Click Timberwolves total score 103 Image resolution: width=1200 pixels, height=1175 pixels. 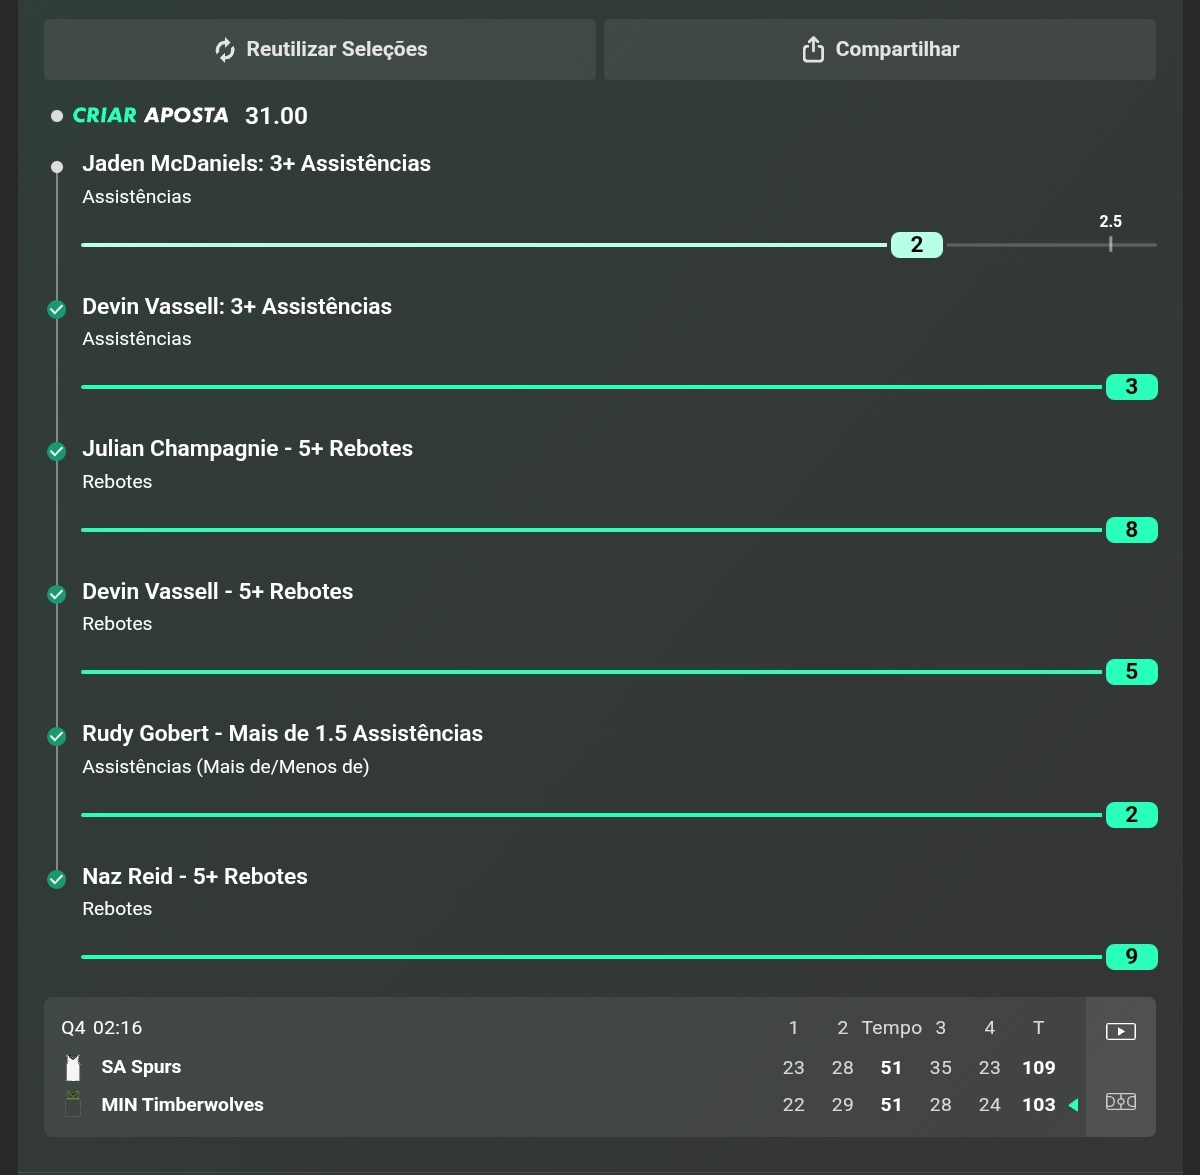click(x=1039, y=1105)
